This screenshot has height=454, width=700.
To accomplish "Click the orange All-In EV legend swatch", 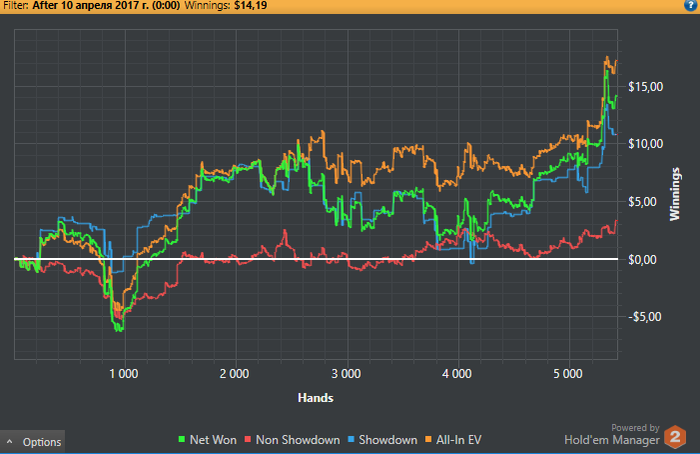I will coord(428,440).
